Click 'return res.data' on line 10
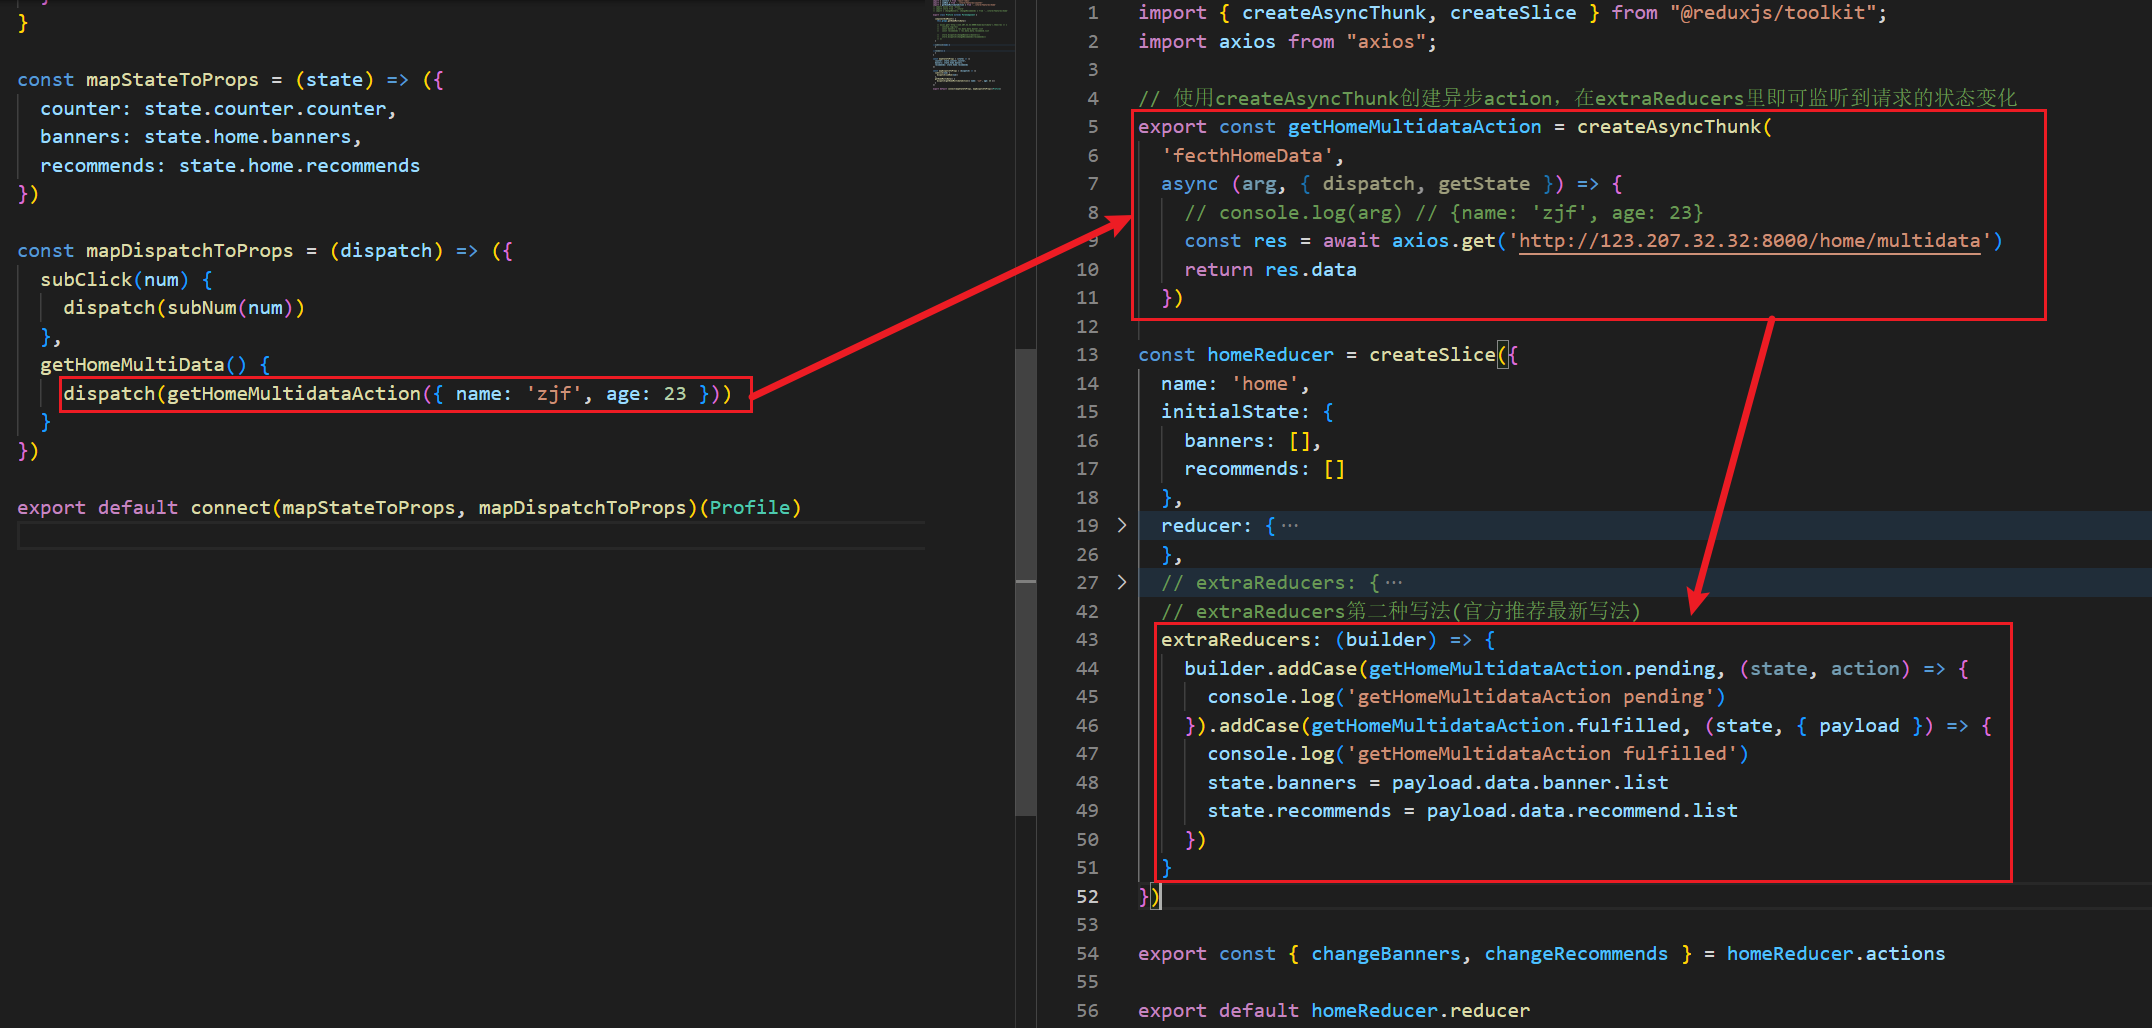Image resolution: width=2152 pixels, height=1028 pixels. pyautogui.click(x=1270, y=270)
